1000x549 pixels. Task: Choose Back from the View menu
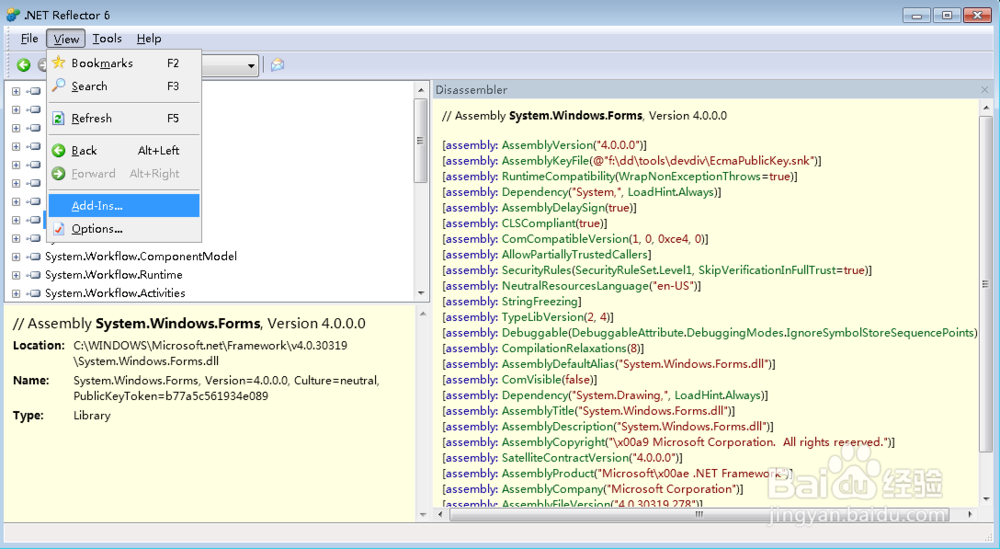pyautogui.click(x=124, y=150)
